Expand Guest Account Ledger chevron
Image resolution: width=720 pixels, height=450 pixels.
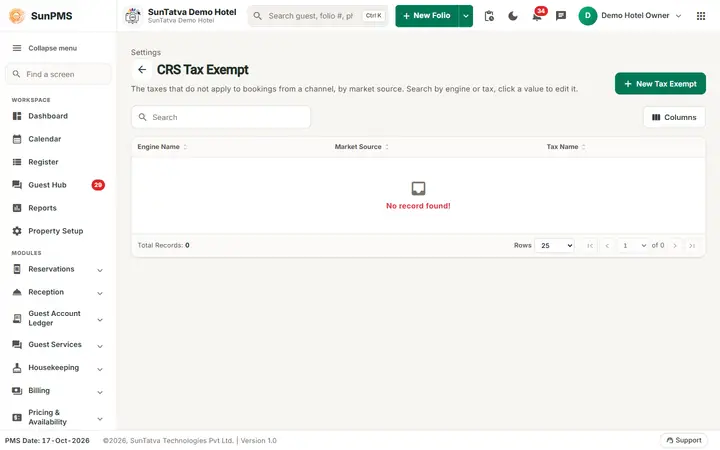[100, 320]
